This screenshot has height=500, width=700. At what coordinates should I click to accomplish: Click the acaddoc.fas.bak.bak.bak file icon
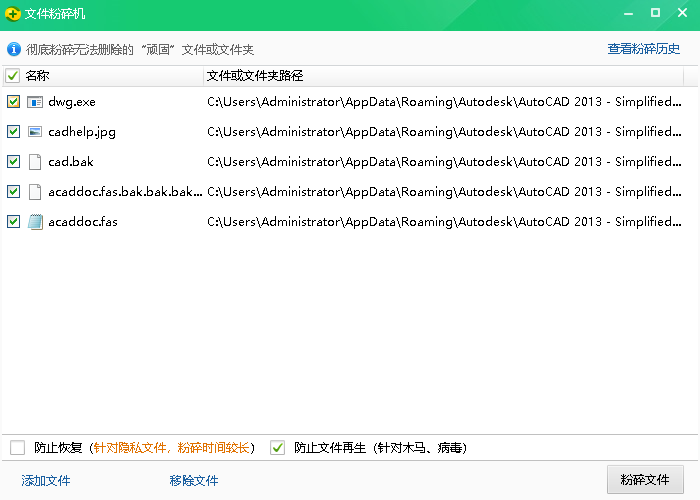(x=35, y=192)
